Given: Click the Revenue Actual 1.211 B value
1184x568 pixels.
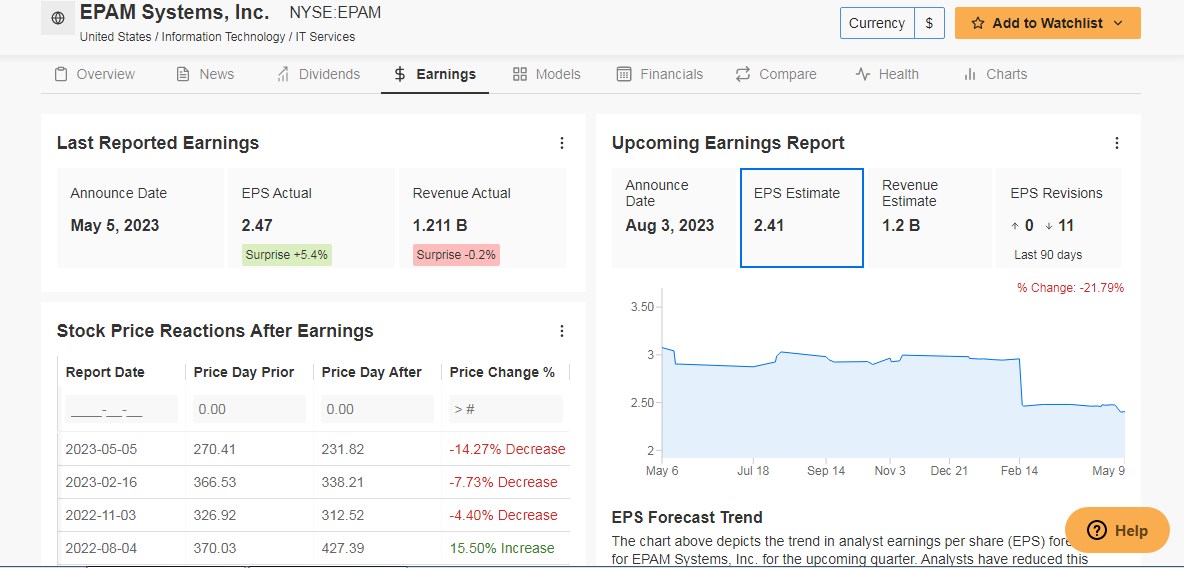Looking at the screenshot, I should coord(439,225).
